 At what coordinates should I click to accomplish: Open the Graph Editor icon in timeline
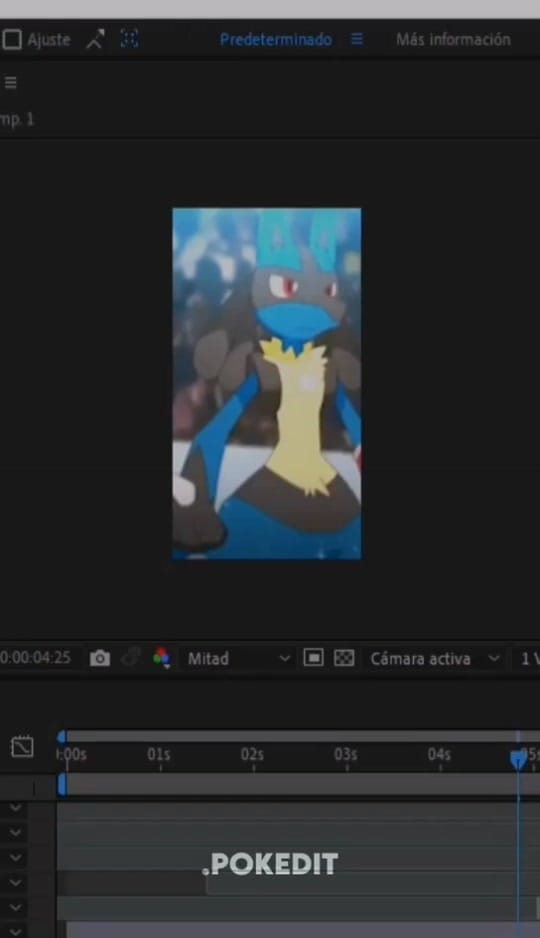click(x=22, y=747)
